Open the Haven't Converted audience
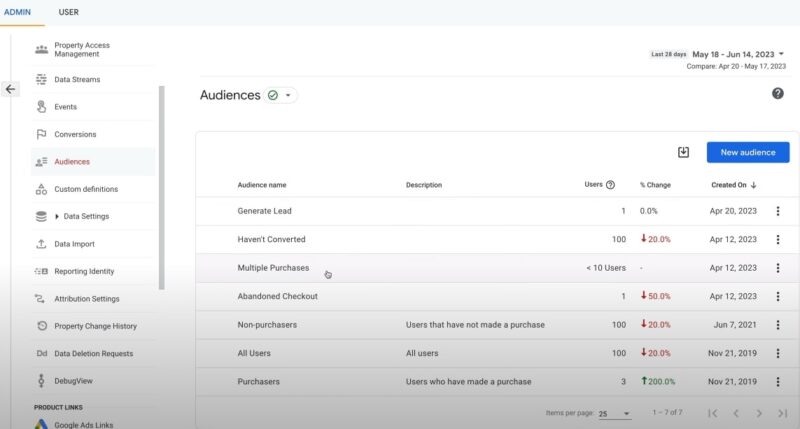 pos(271,239)
